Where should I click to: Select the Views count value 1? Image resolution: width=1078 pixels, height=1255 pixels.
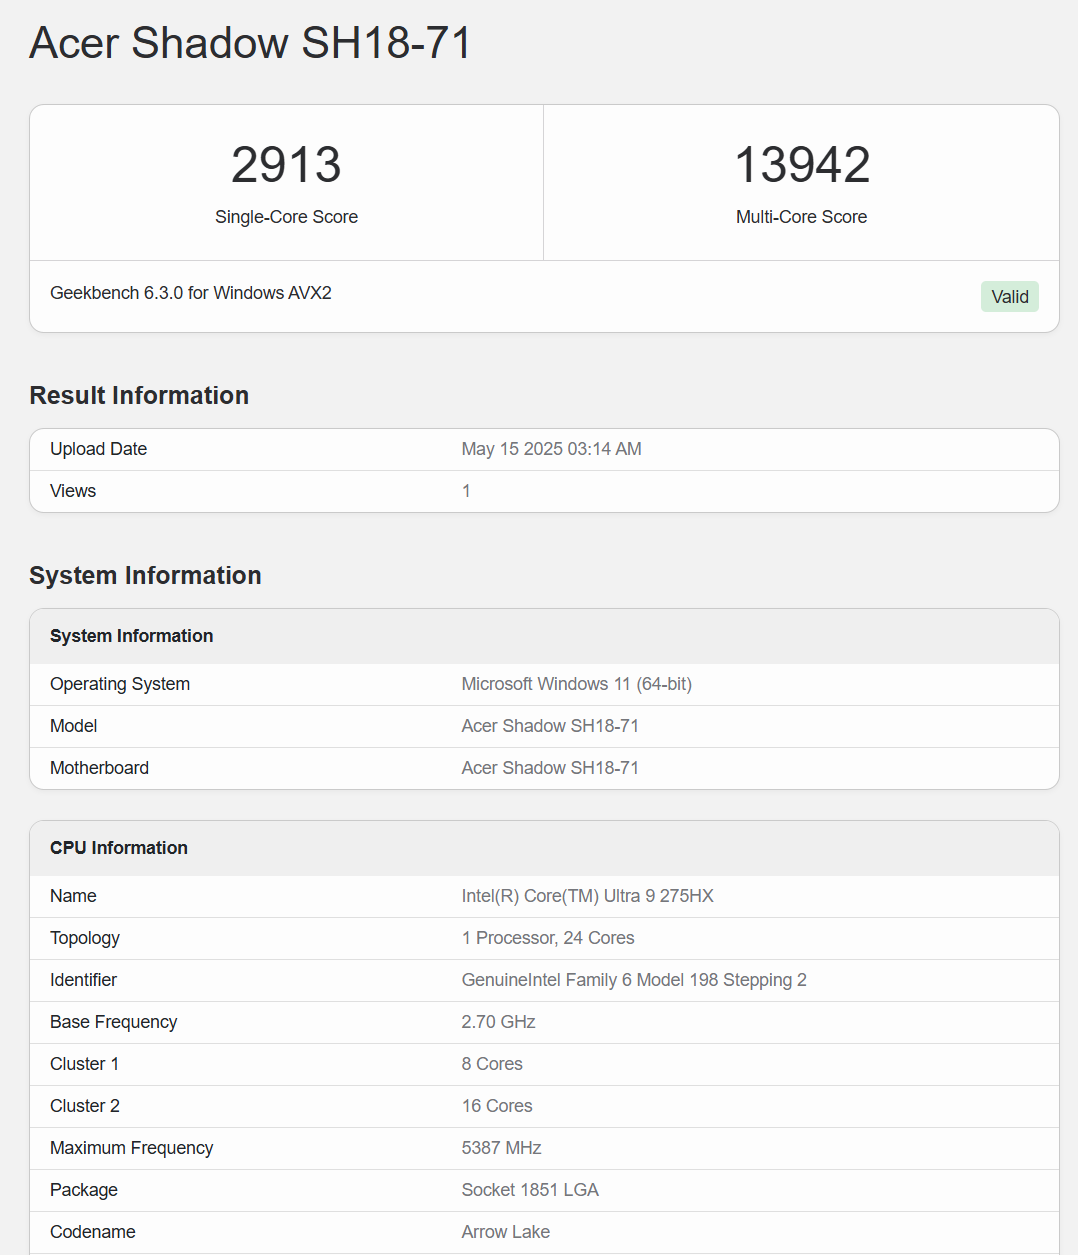(x=466, y=491)
